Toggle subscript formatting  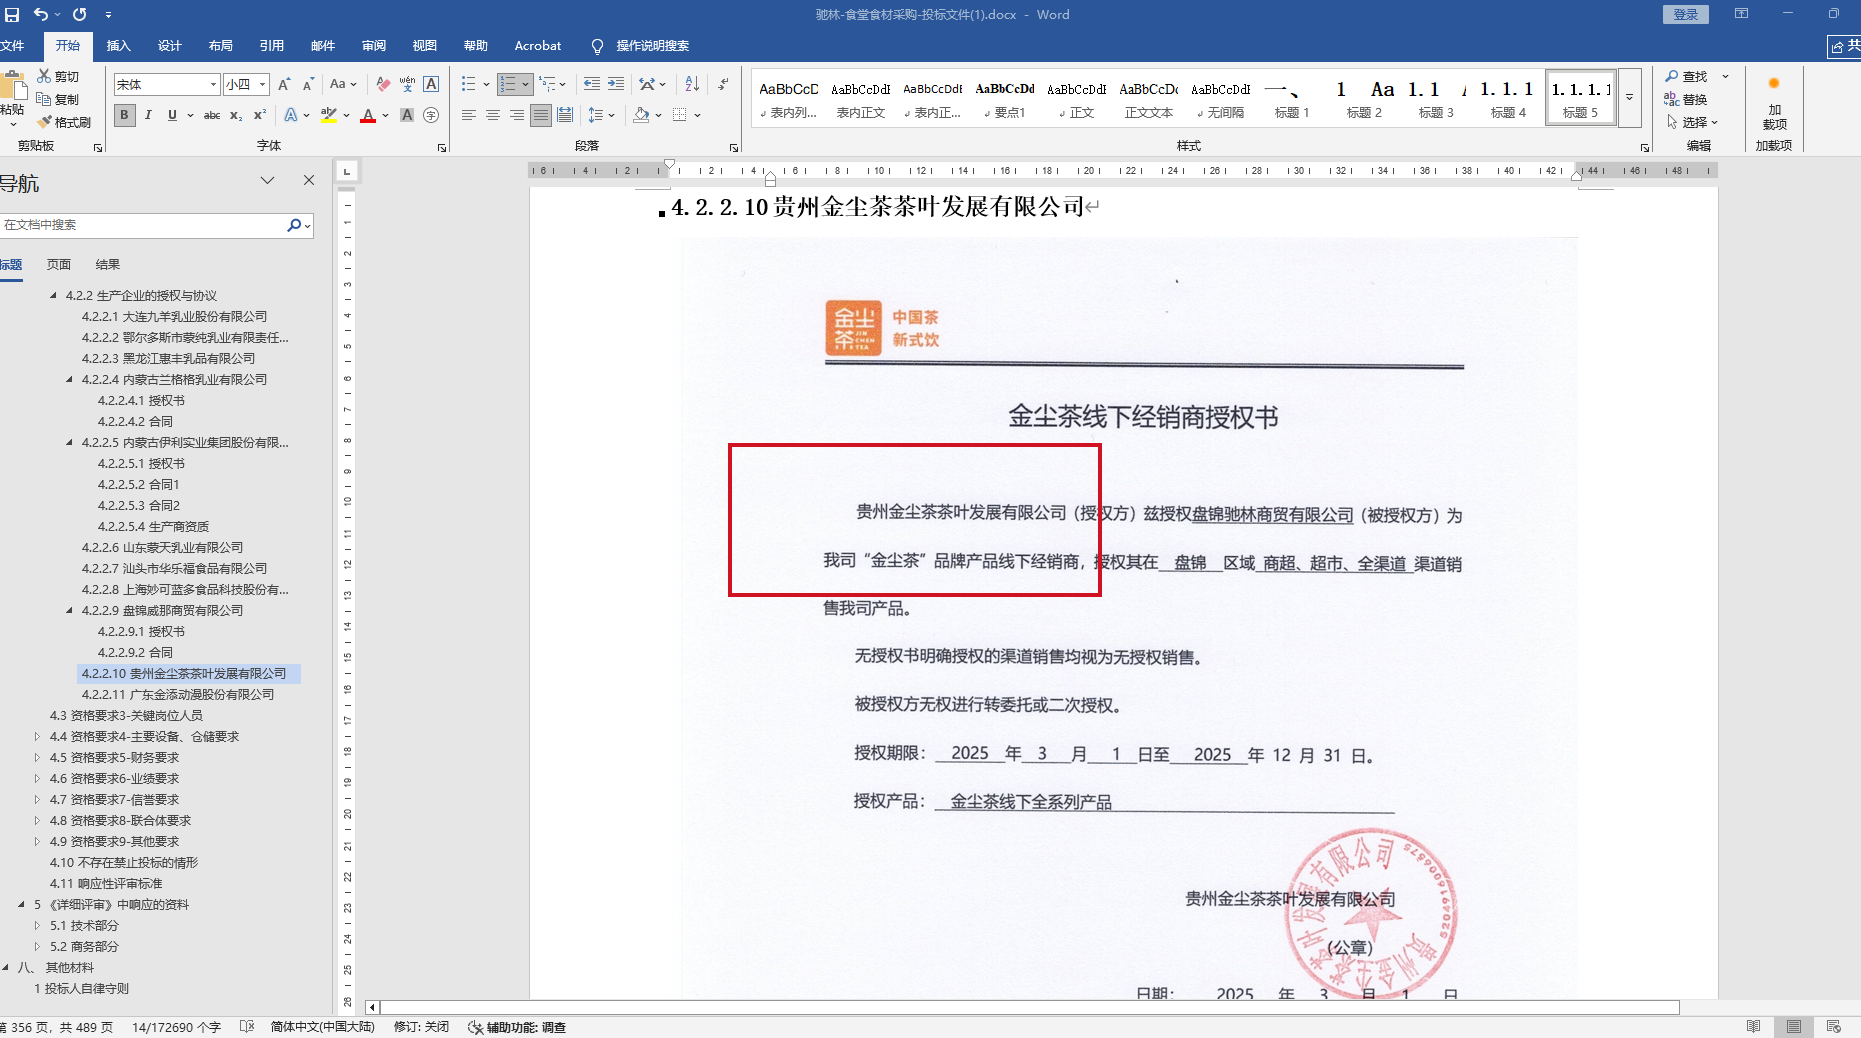(236, 115)
